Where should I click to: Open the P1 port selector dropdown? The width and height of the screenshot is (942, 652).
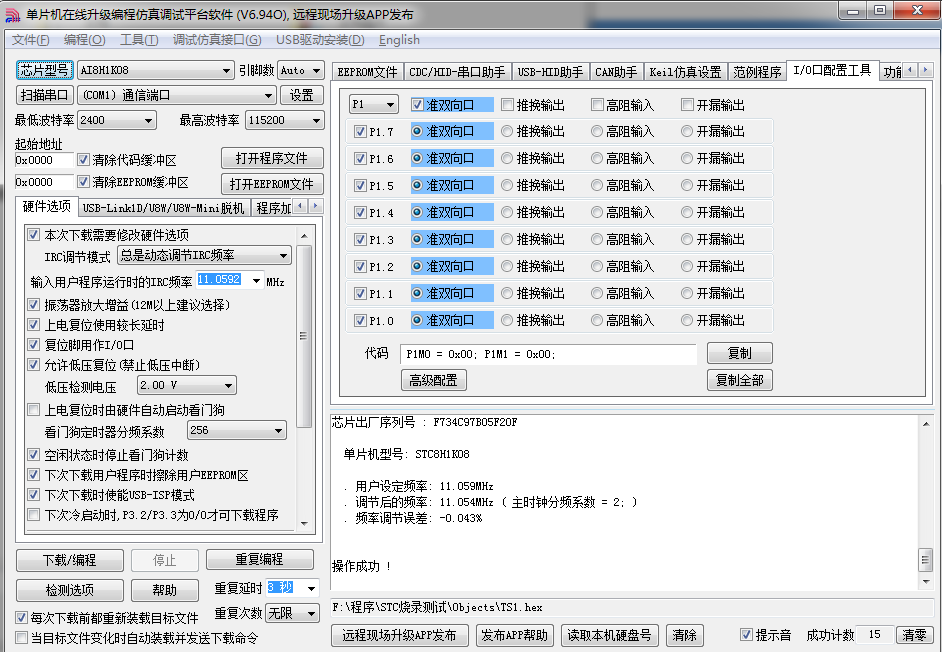[374, 105]
